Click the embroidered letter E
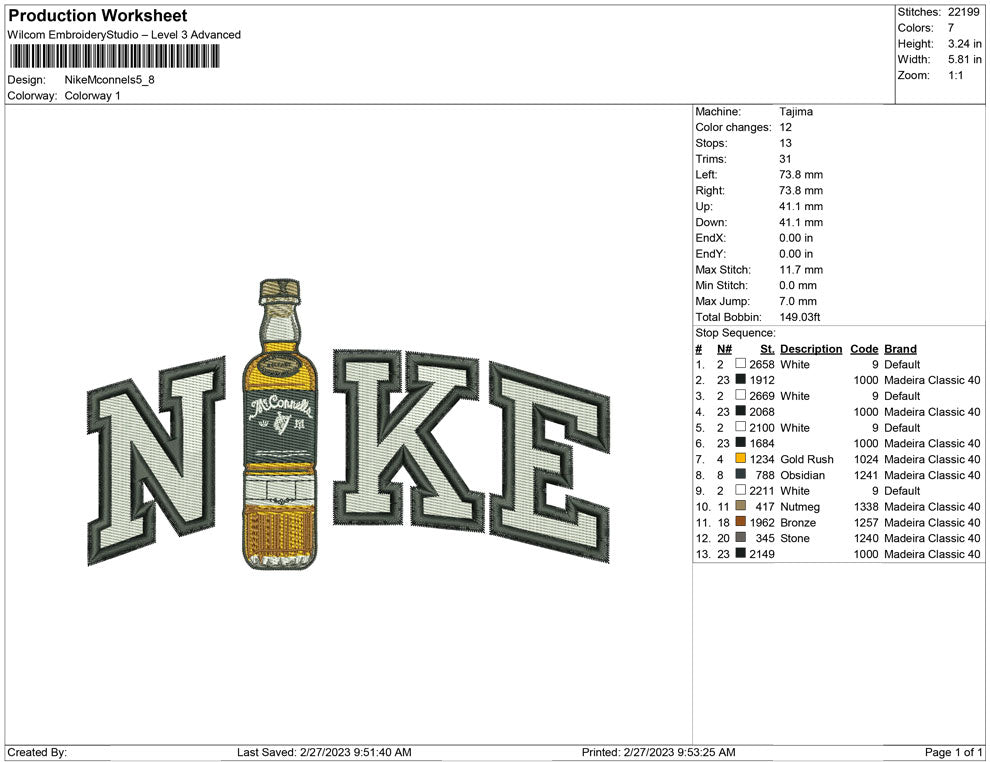This screenshot has height=762, width=990. coord(550,462)
